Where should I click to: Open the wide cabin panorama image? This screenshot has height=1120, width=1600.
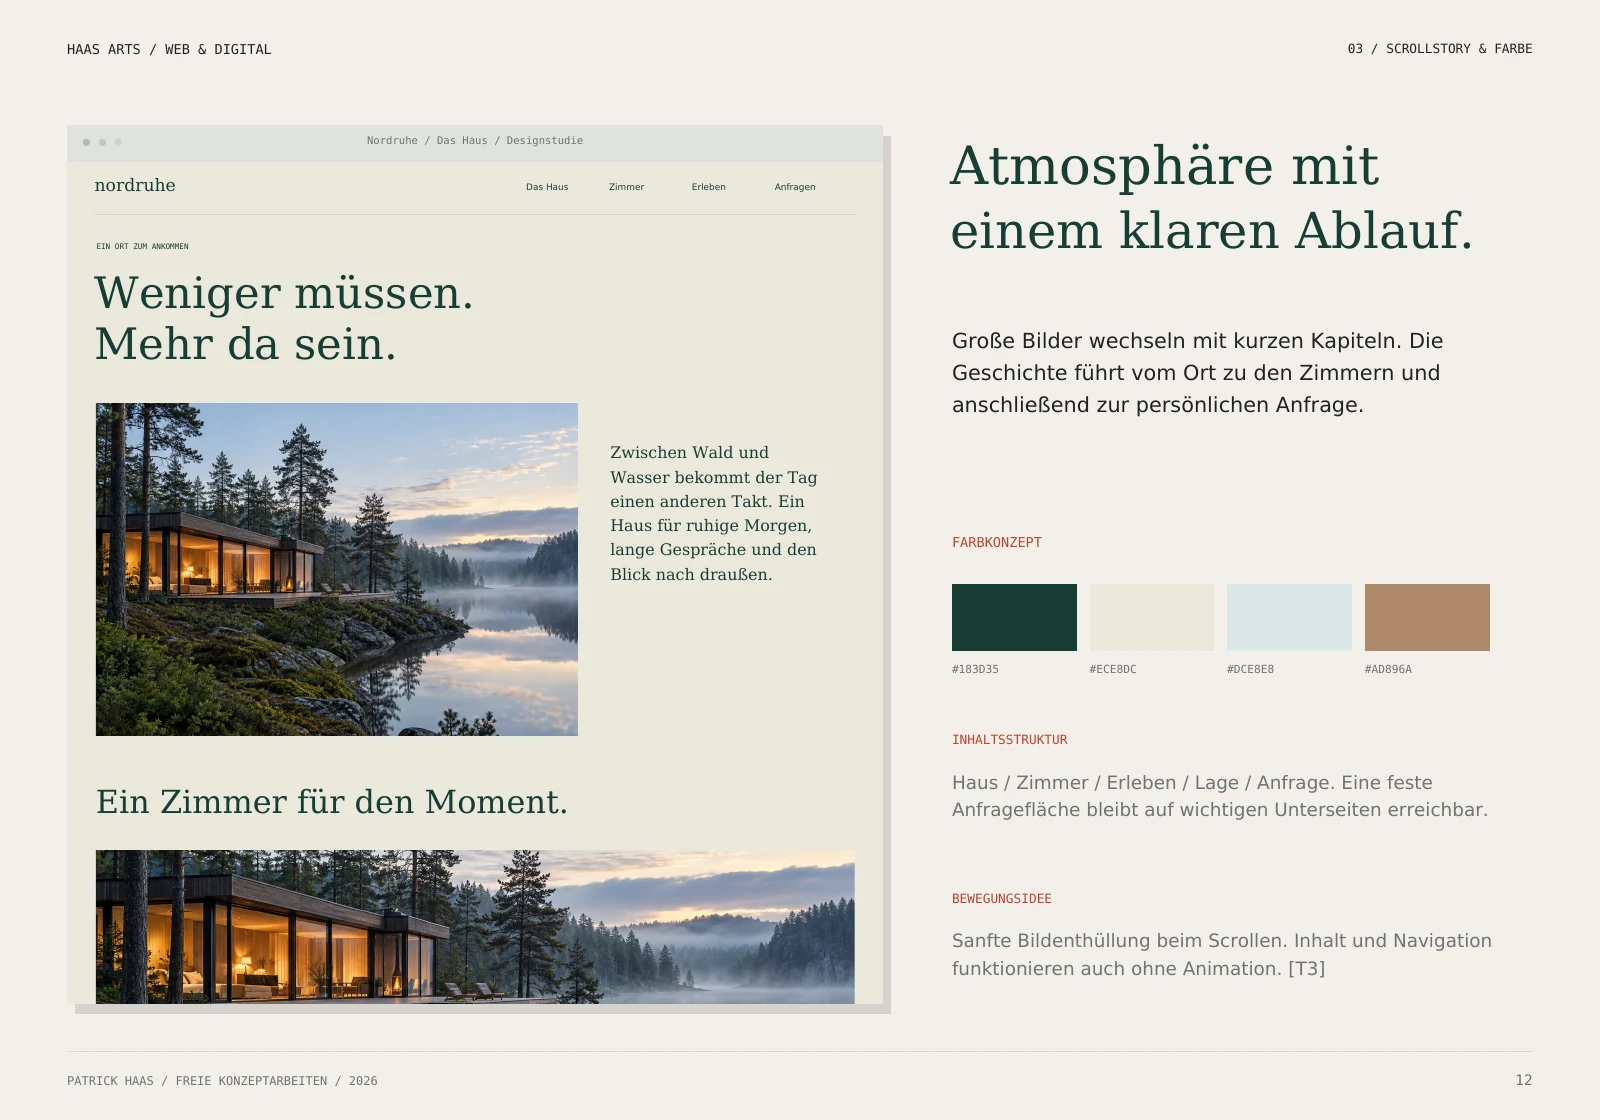[475, 927]
